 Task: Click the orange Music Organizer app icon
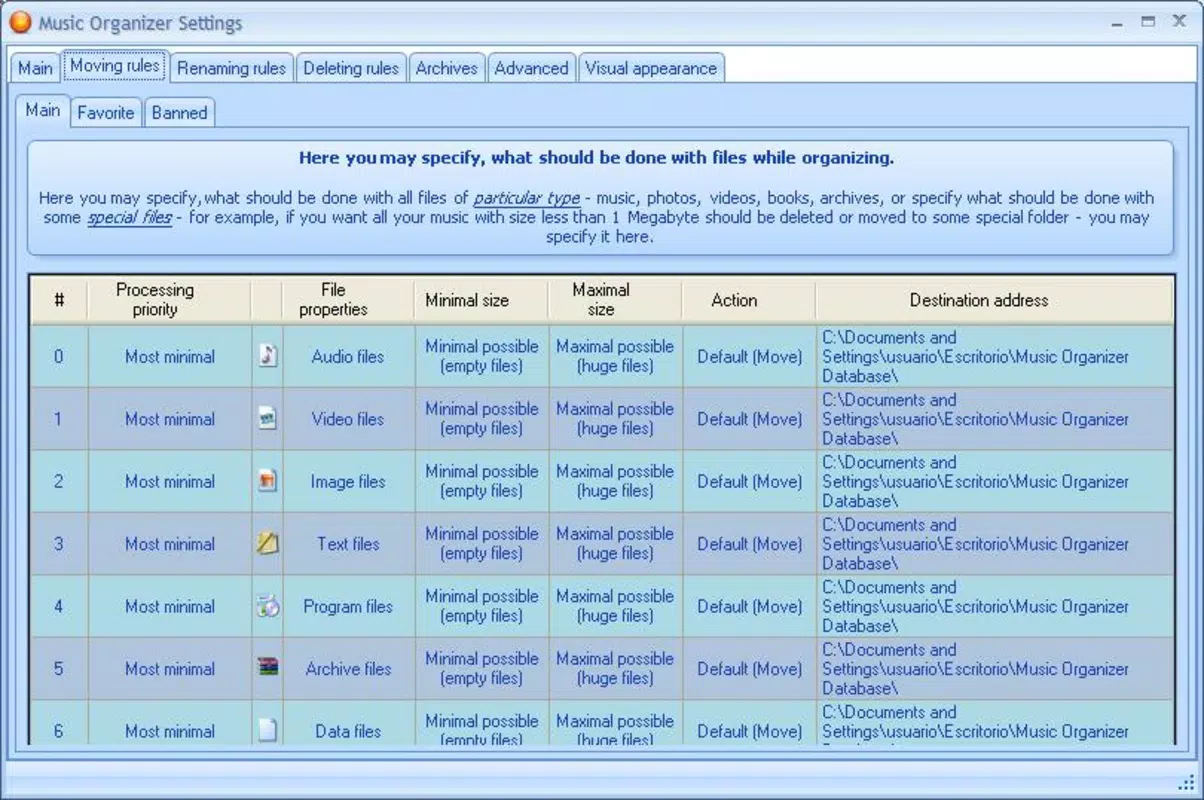(x=20, y=22)
